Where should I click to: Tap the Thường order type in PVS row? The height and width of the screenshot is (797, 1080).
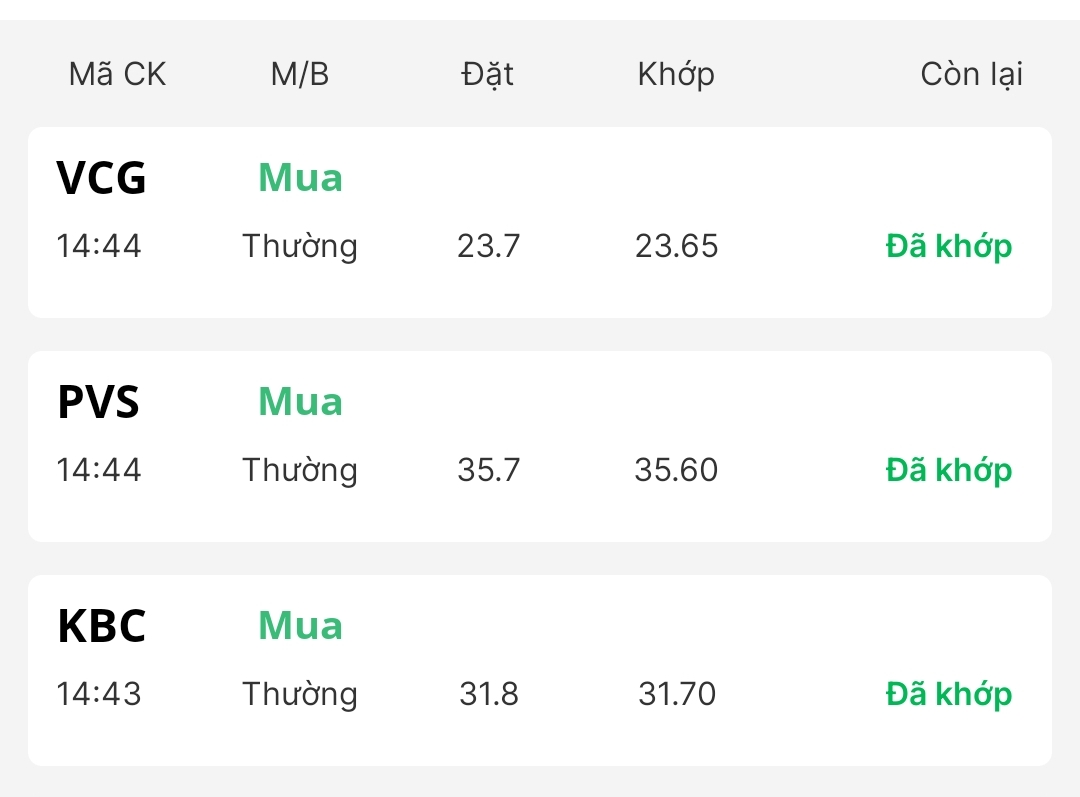tap(300, 470)
